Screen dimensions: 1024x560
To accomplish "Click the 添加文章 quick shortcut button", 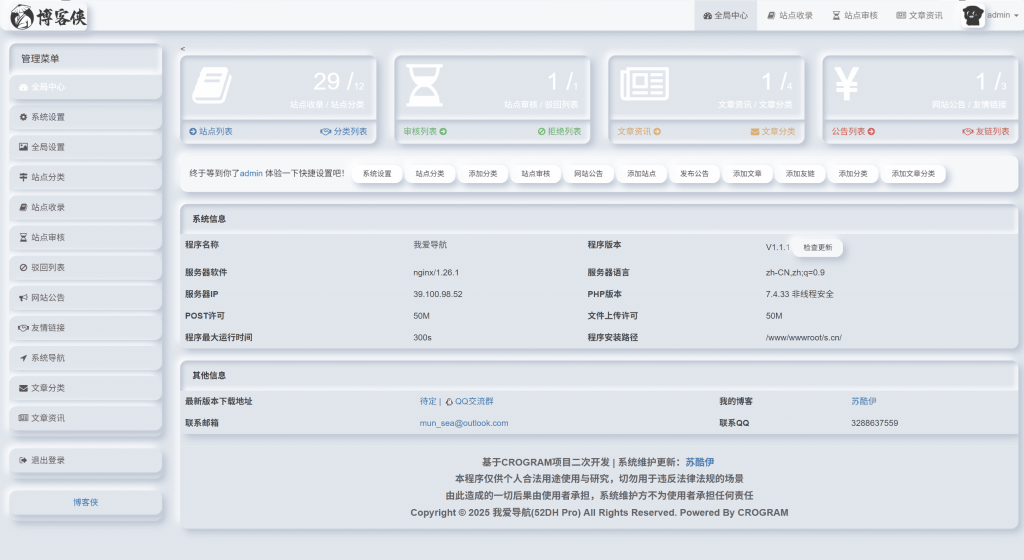I will pos(748,174).
